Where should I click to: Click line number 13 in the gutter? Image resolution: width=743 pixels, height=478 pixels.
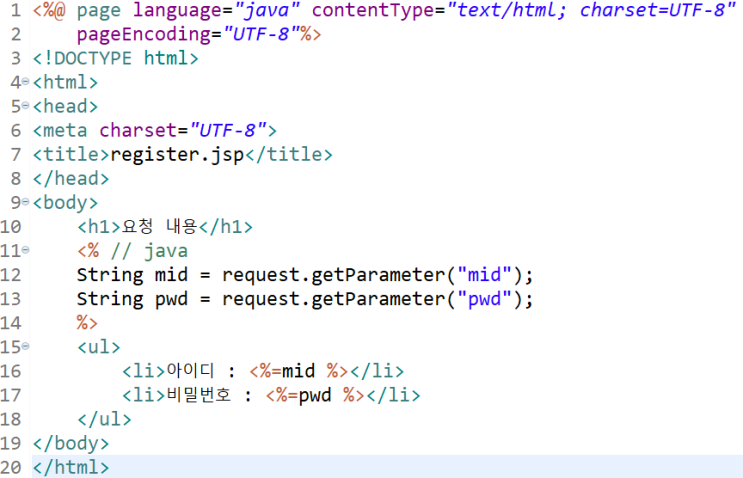[x=11, y=299]
